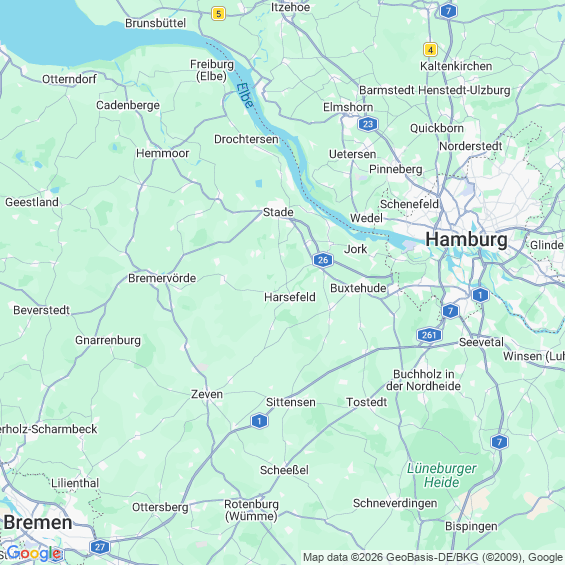565x565 pixels.
Task: Click the Lüneburger Heide park label
Action: 442,475
